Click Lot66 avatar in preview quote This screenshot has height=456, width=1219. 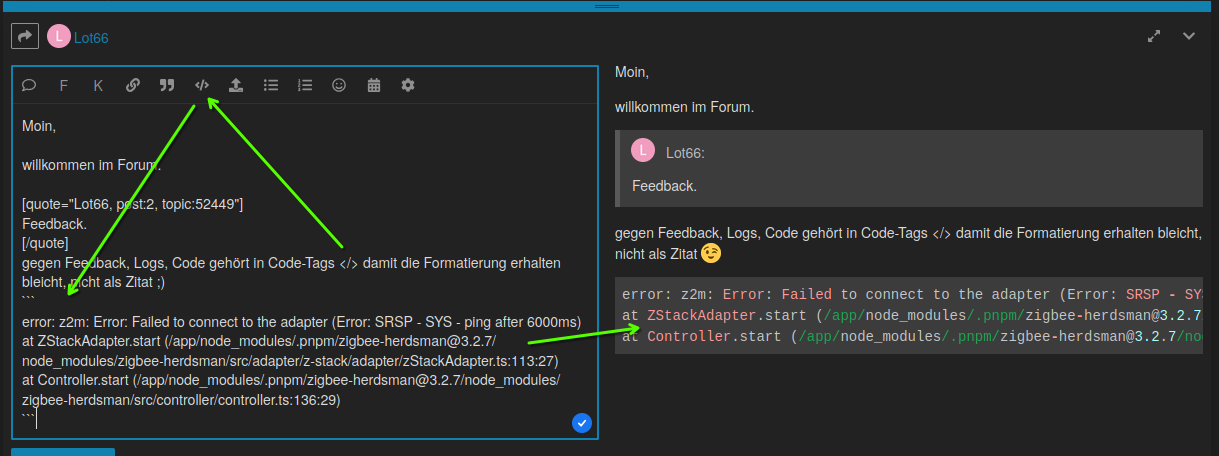(x=643, y=151)
